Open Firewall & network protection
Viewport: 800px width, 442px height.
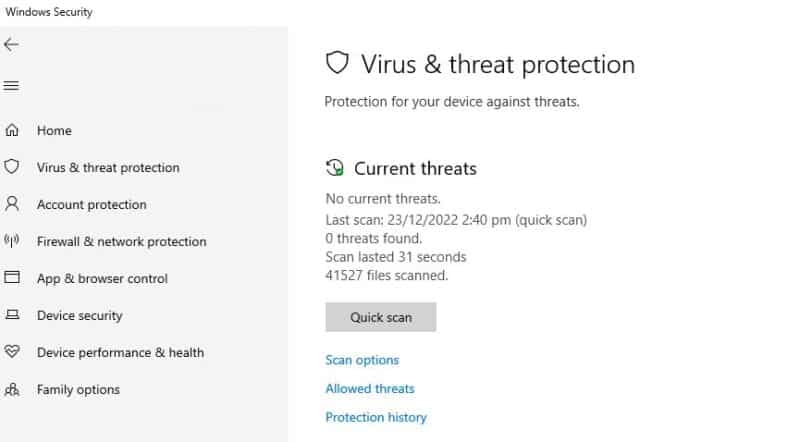(121, 241)
